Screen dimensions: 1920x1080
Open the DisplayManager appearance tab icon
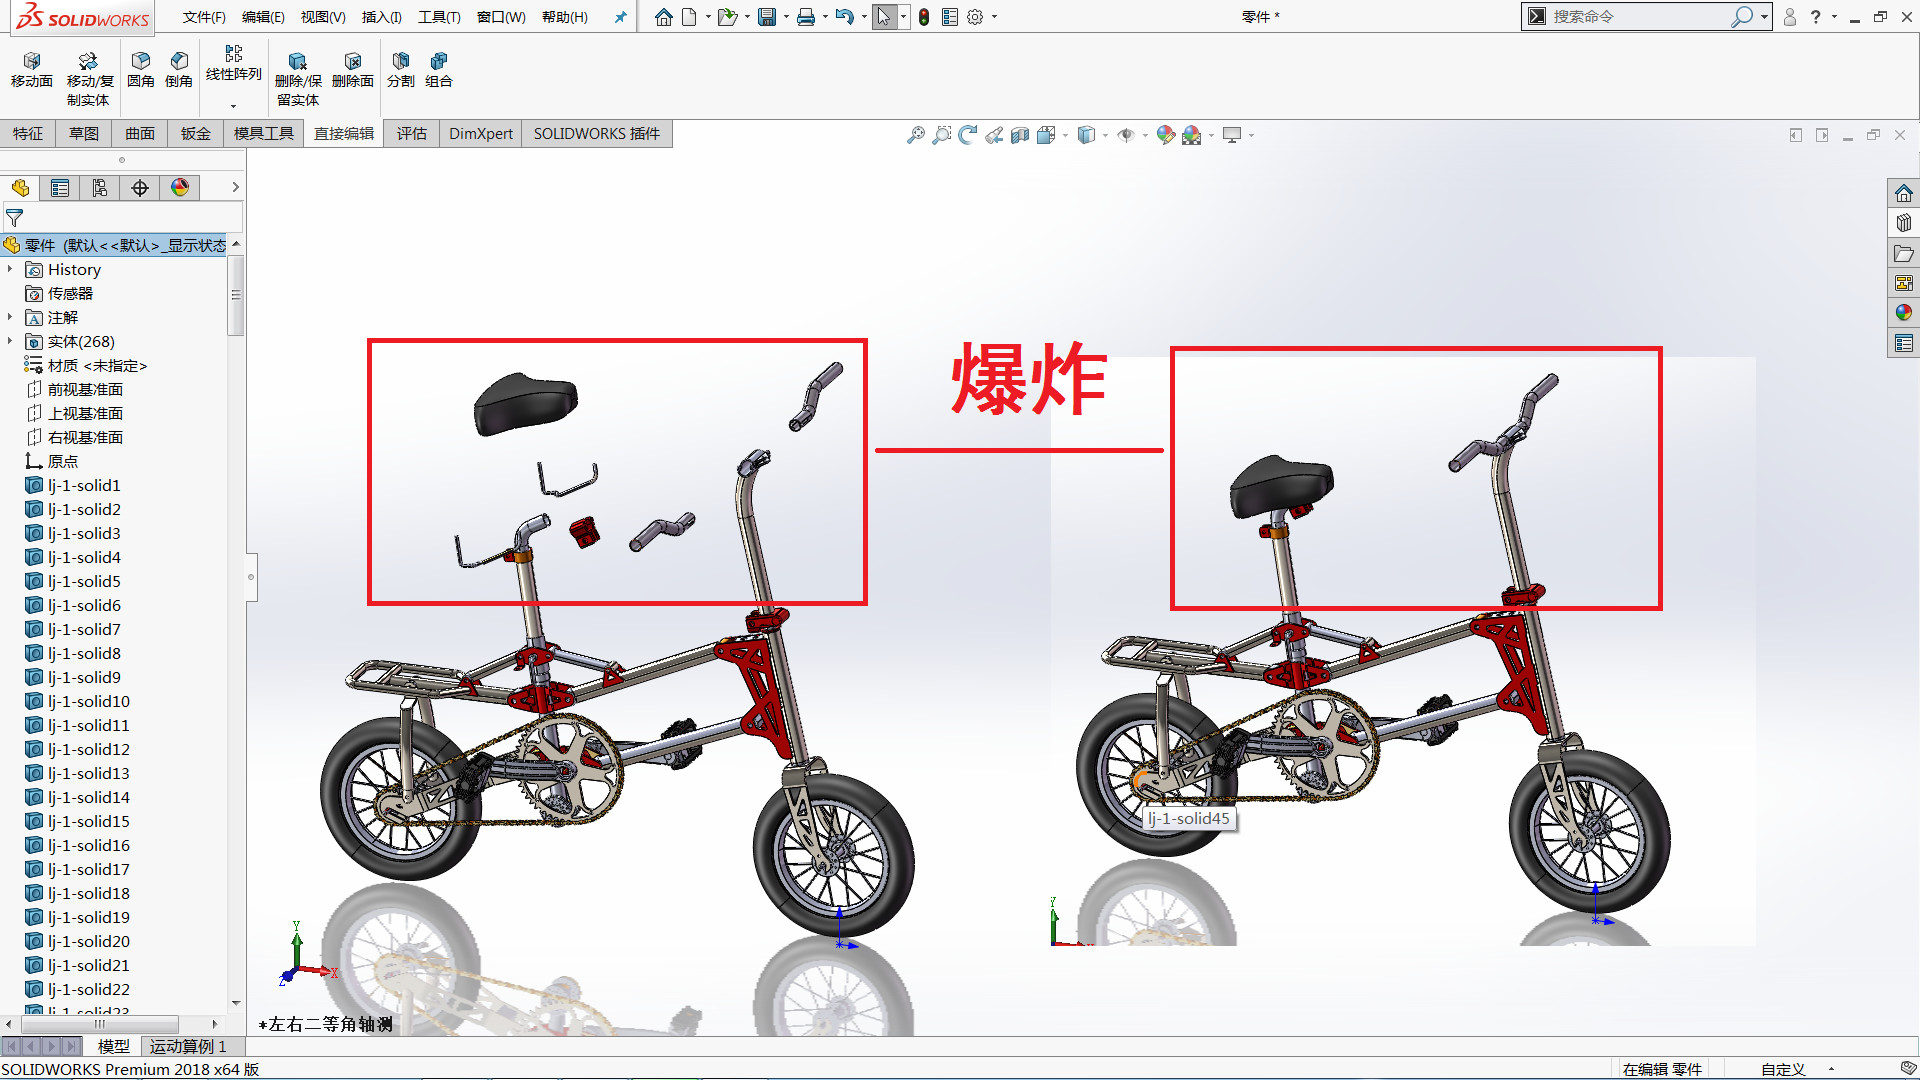point(180,188)
